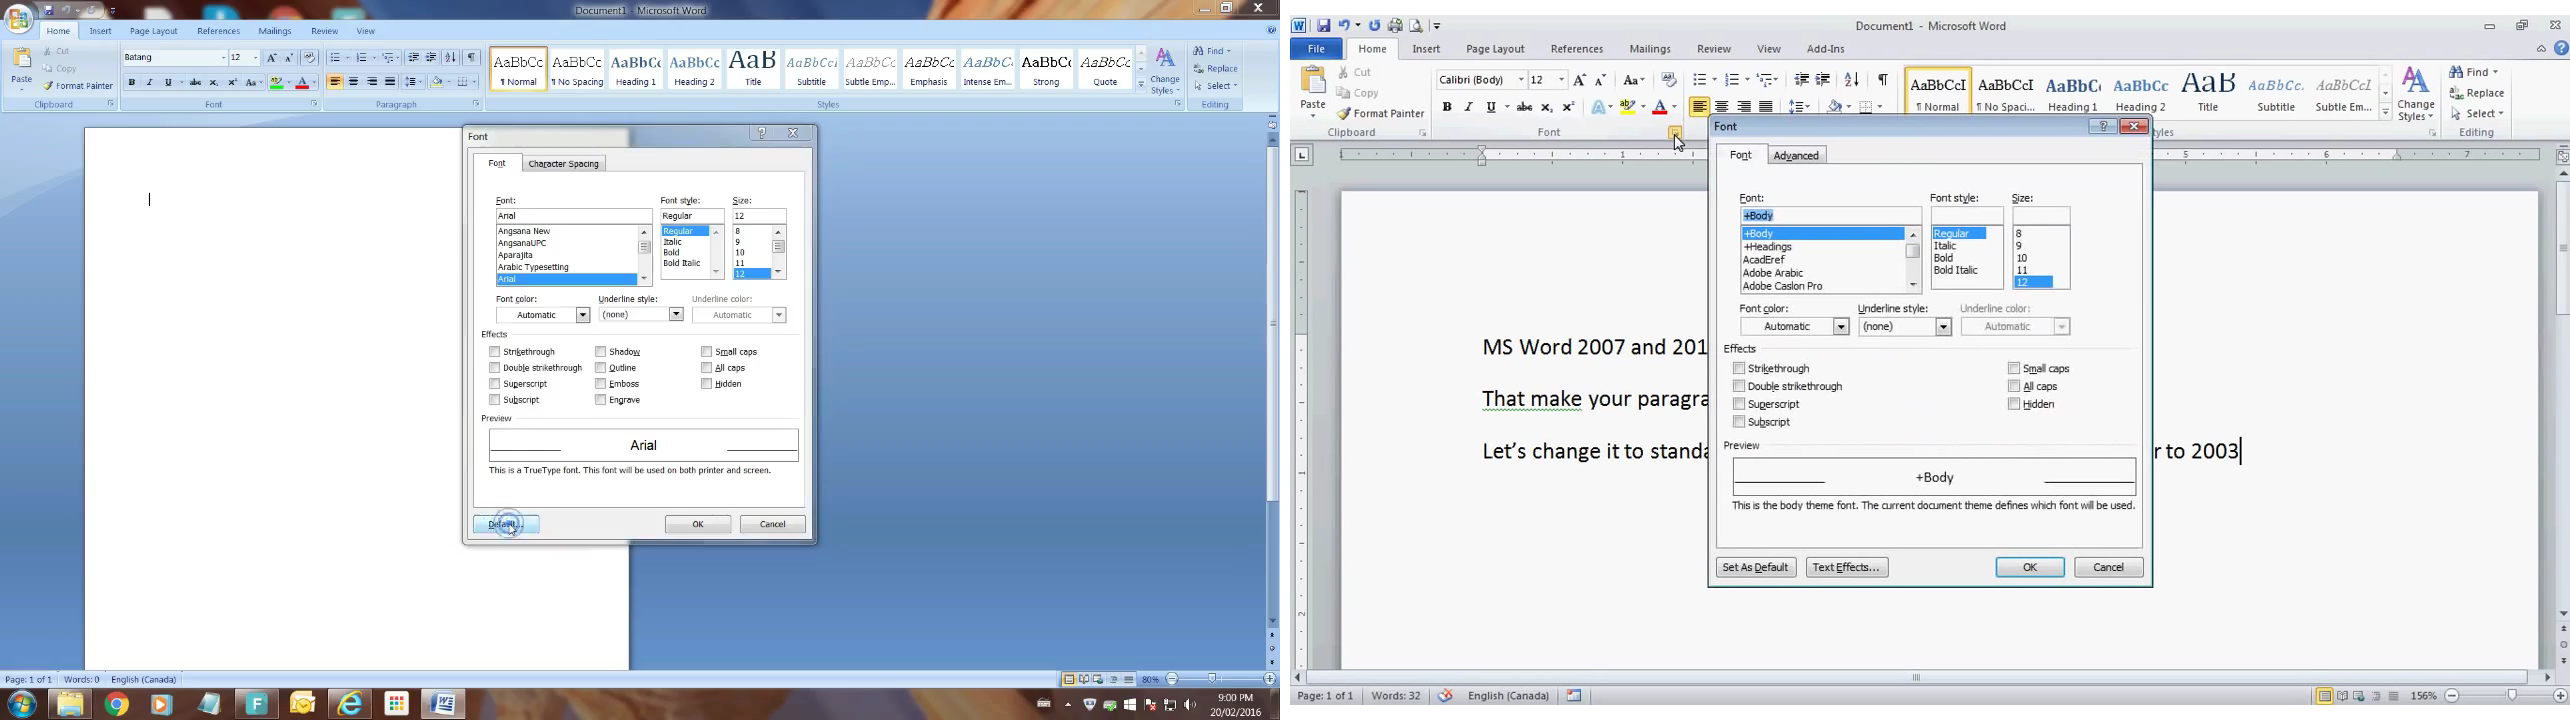Viewport: 2570px width, 720px height.
Task: Open Add-Ins tab in right Word 2010
Action: point(1825,49)
